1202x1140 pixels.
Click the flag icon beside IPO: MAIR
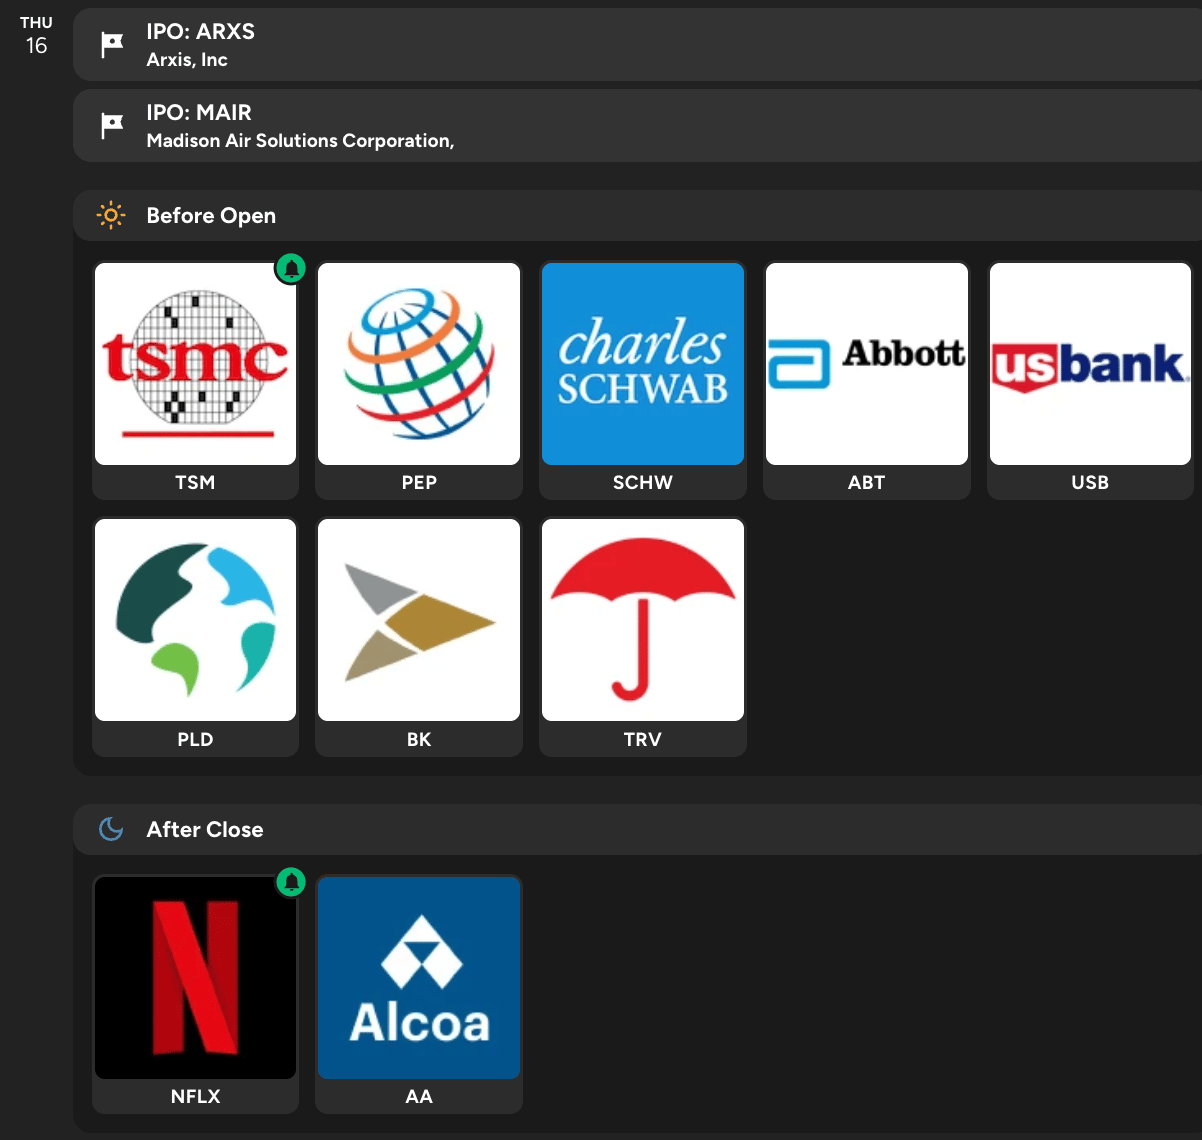[x=112, y=126]
